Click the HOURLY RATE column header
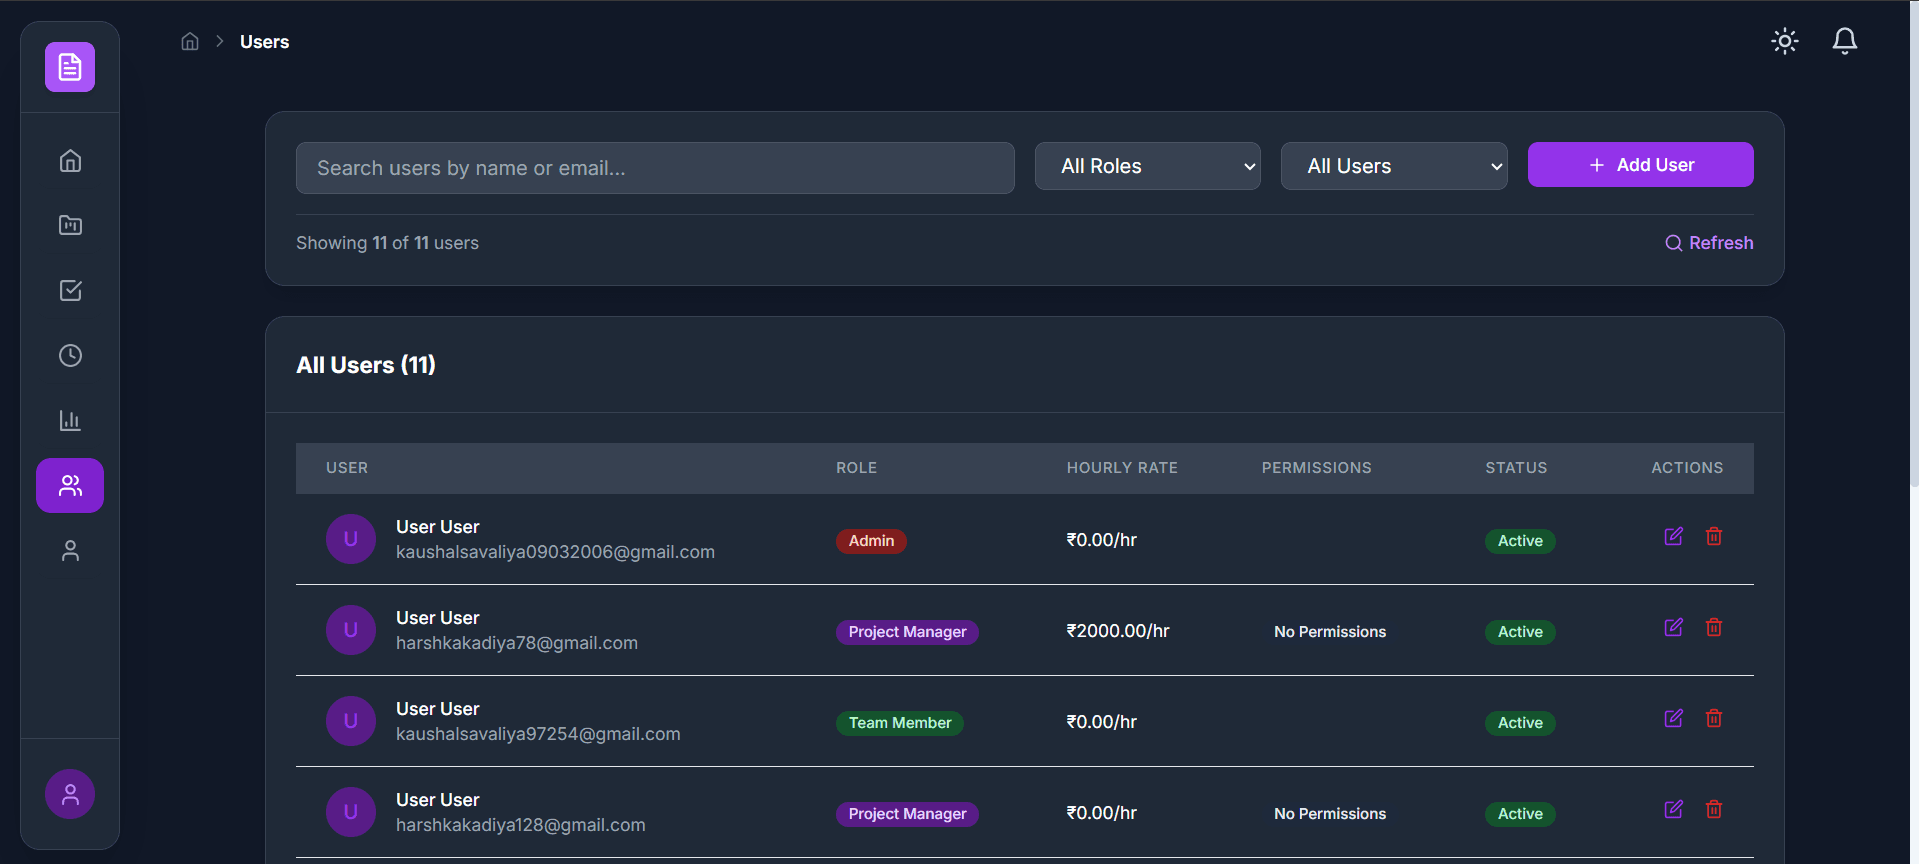 [x=1122, y=468]
